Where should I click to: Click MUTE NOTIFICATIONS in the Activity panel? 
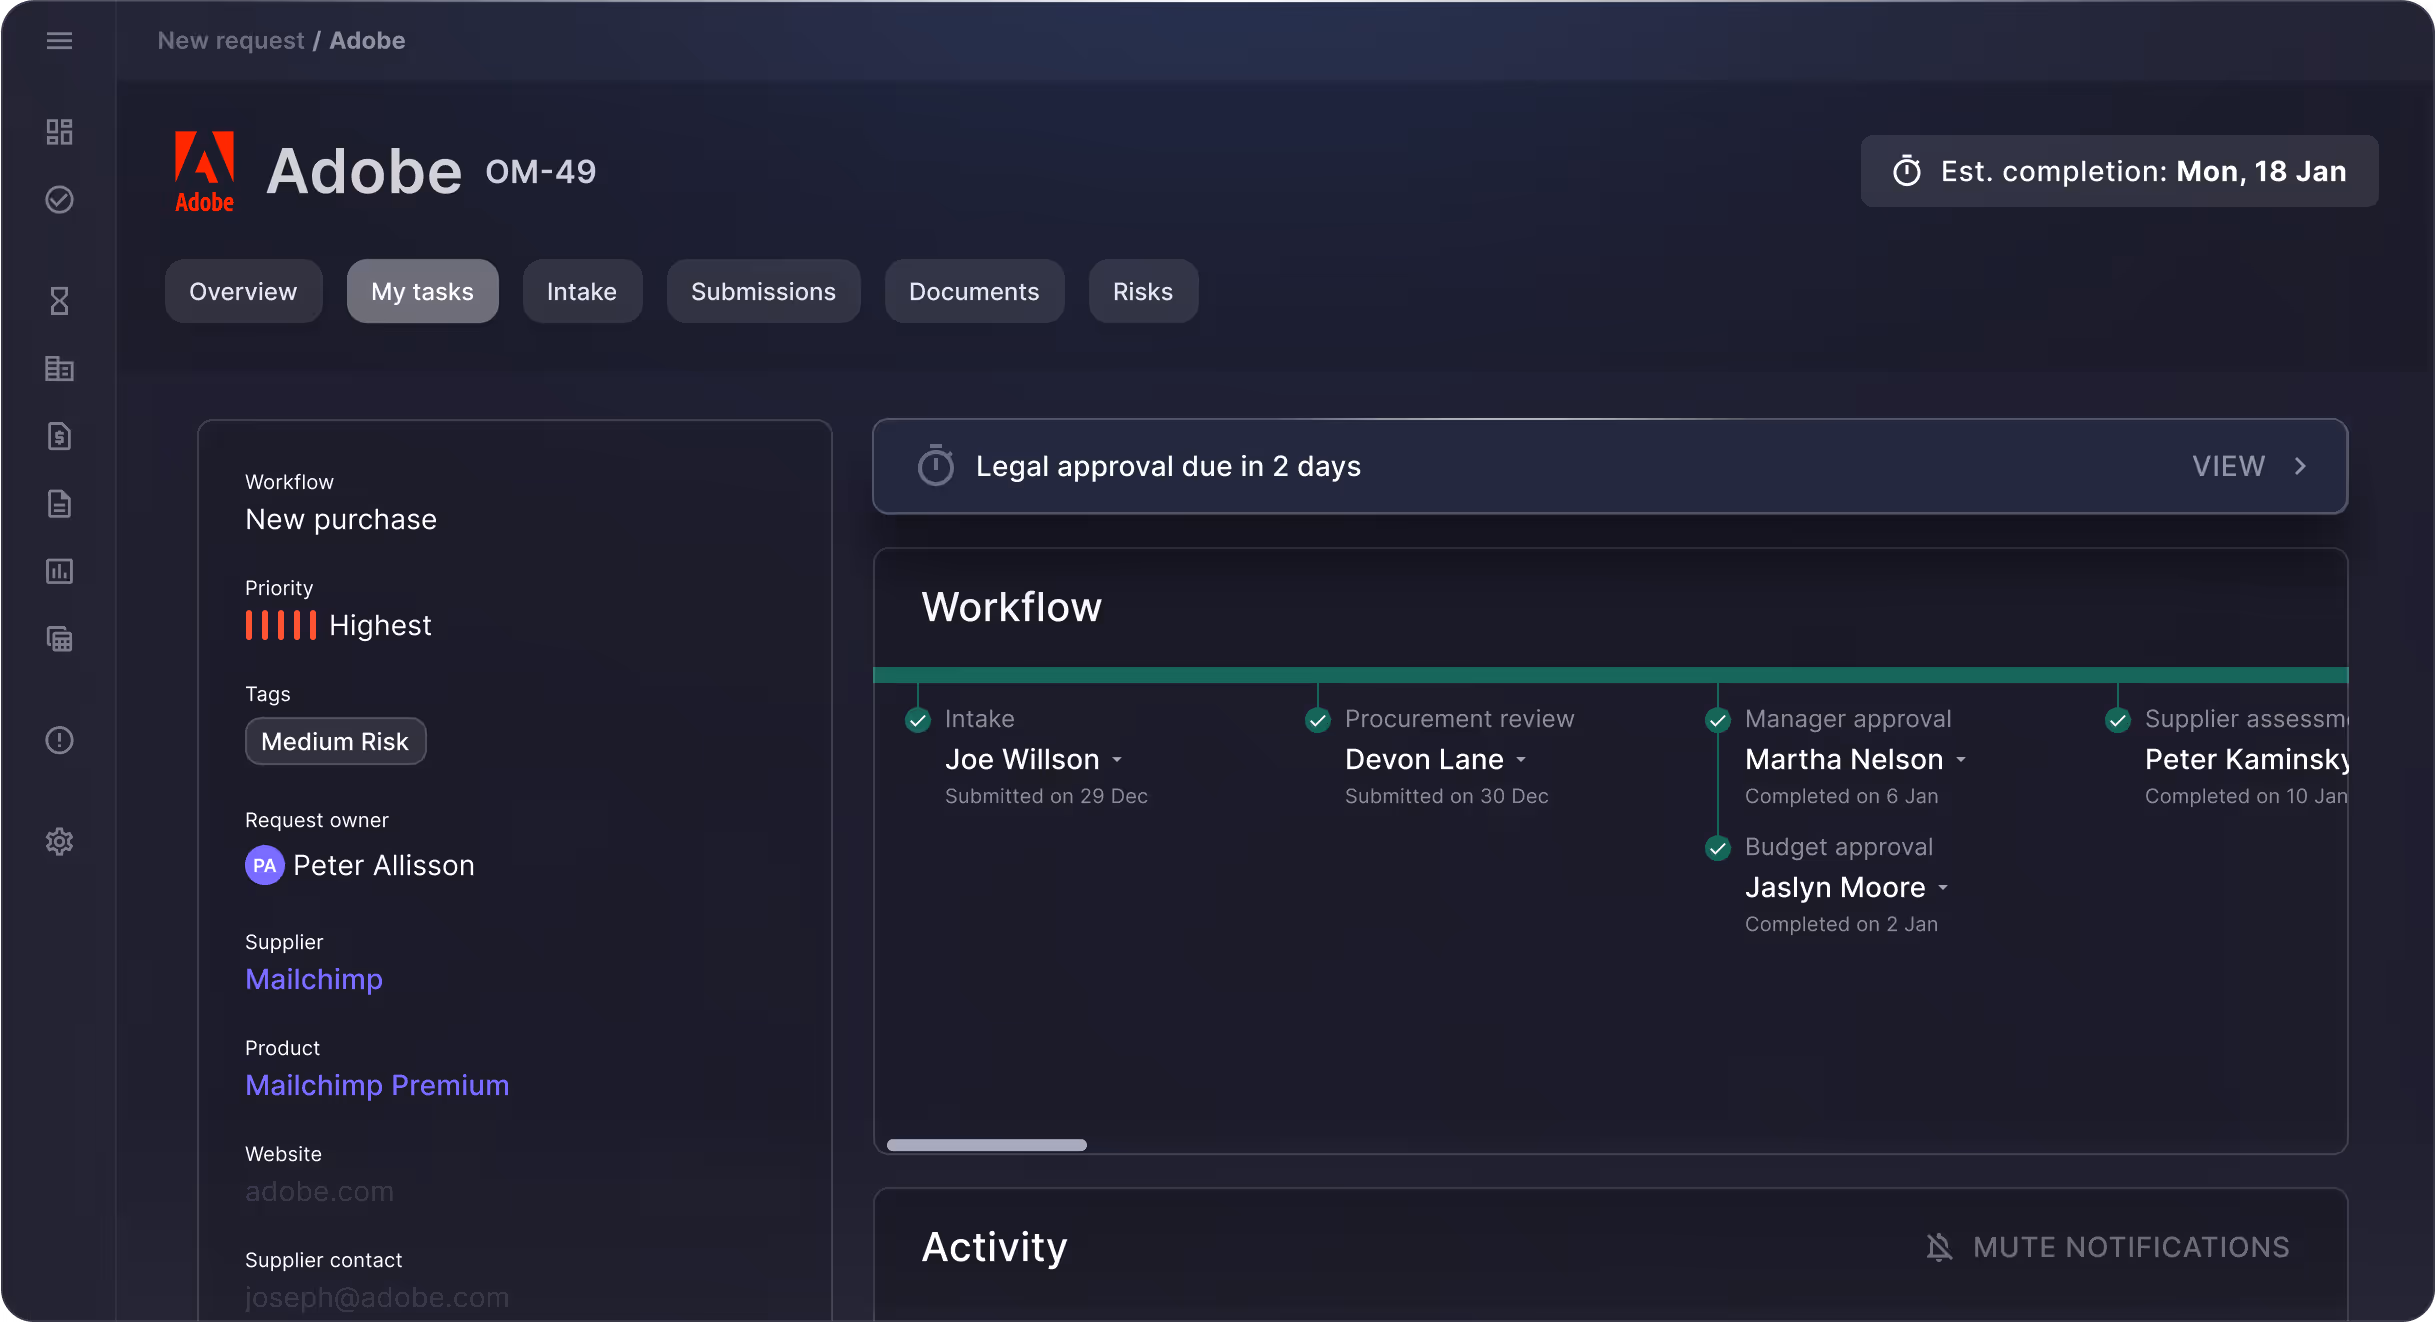tap(2131, 1247)
